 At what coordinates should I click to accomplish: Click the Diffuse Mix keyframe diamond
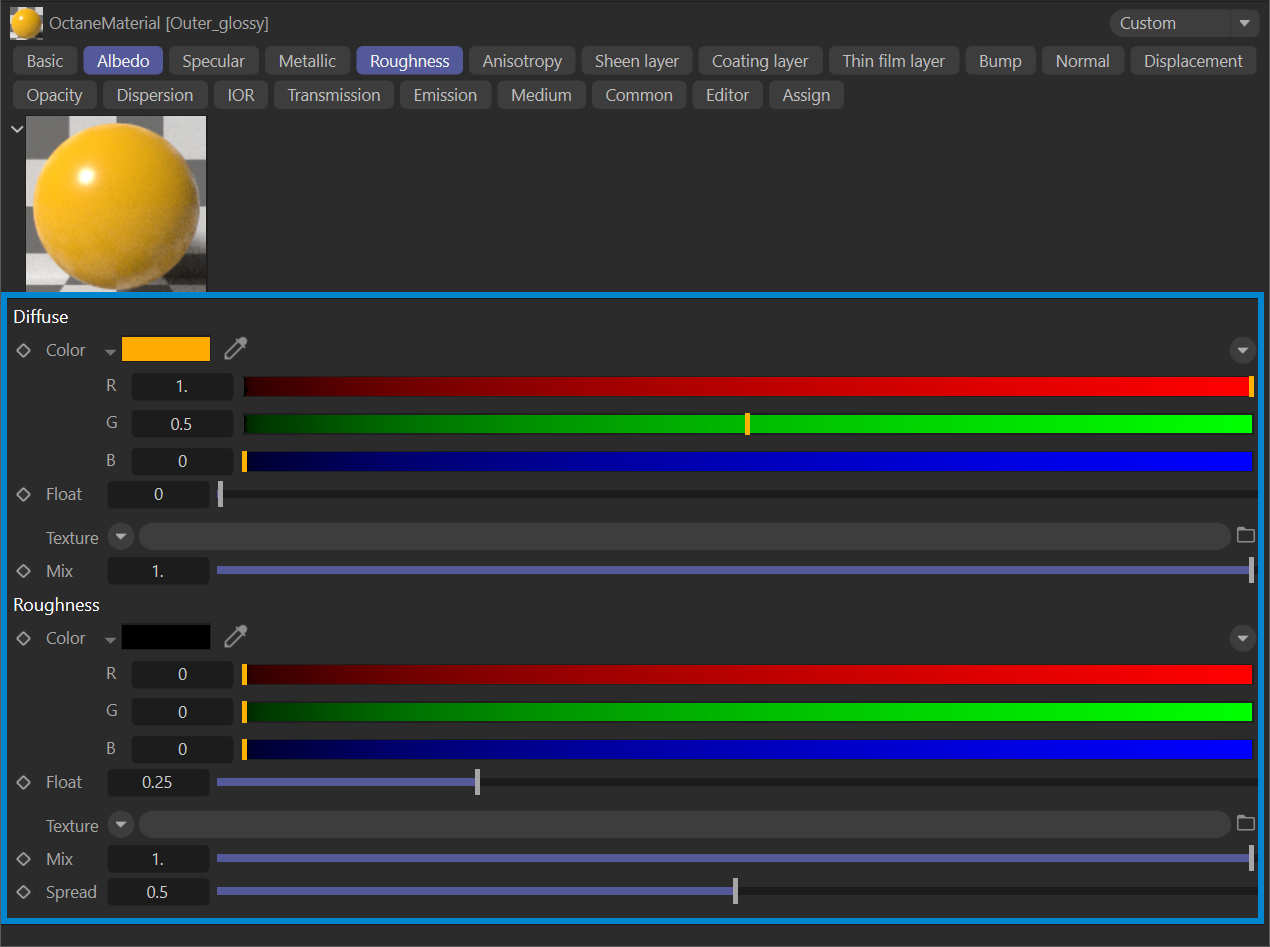point(24,571)
